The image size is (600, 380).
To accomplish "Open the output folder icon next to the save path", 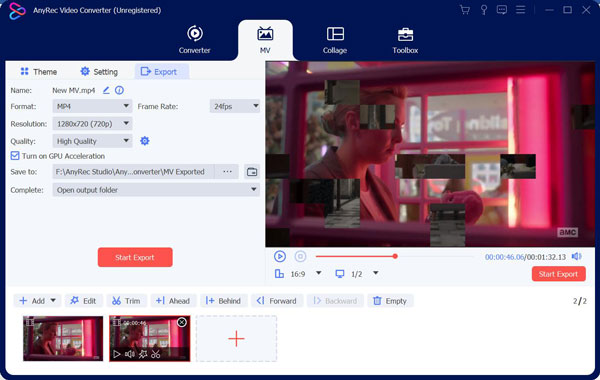I will tap(252, 172).
